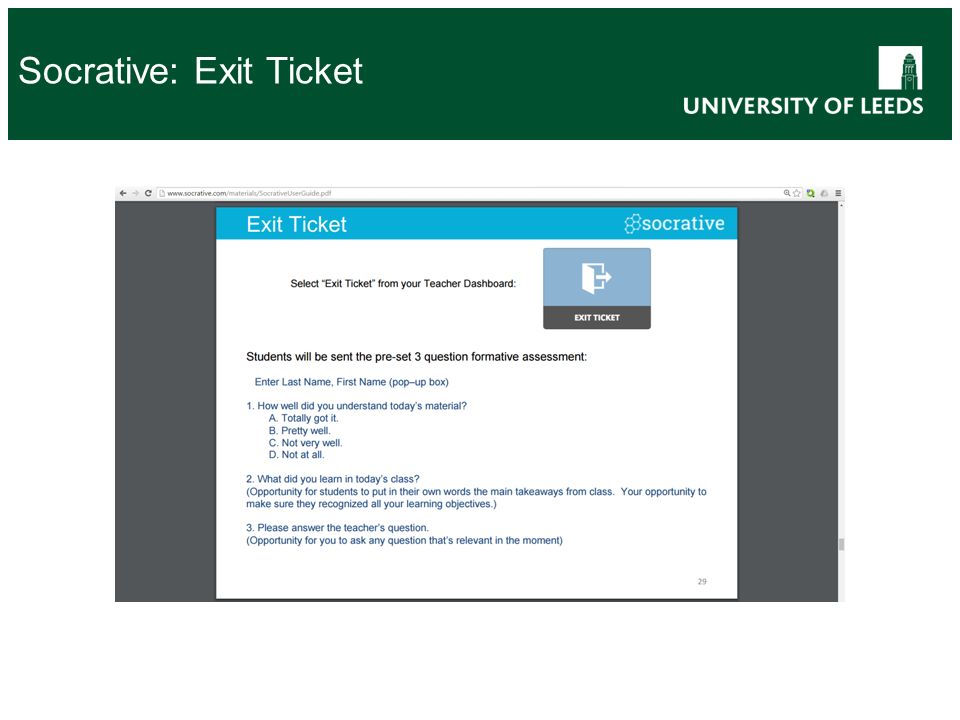Click the University of Leeds tower logo
The image size is (960, 720).
point(900,68)
